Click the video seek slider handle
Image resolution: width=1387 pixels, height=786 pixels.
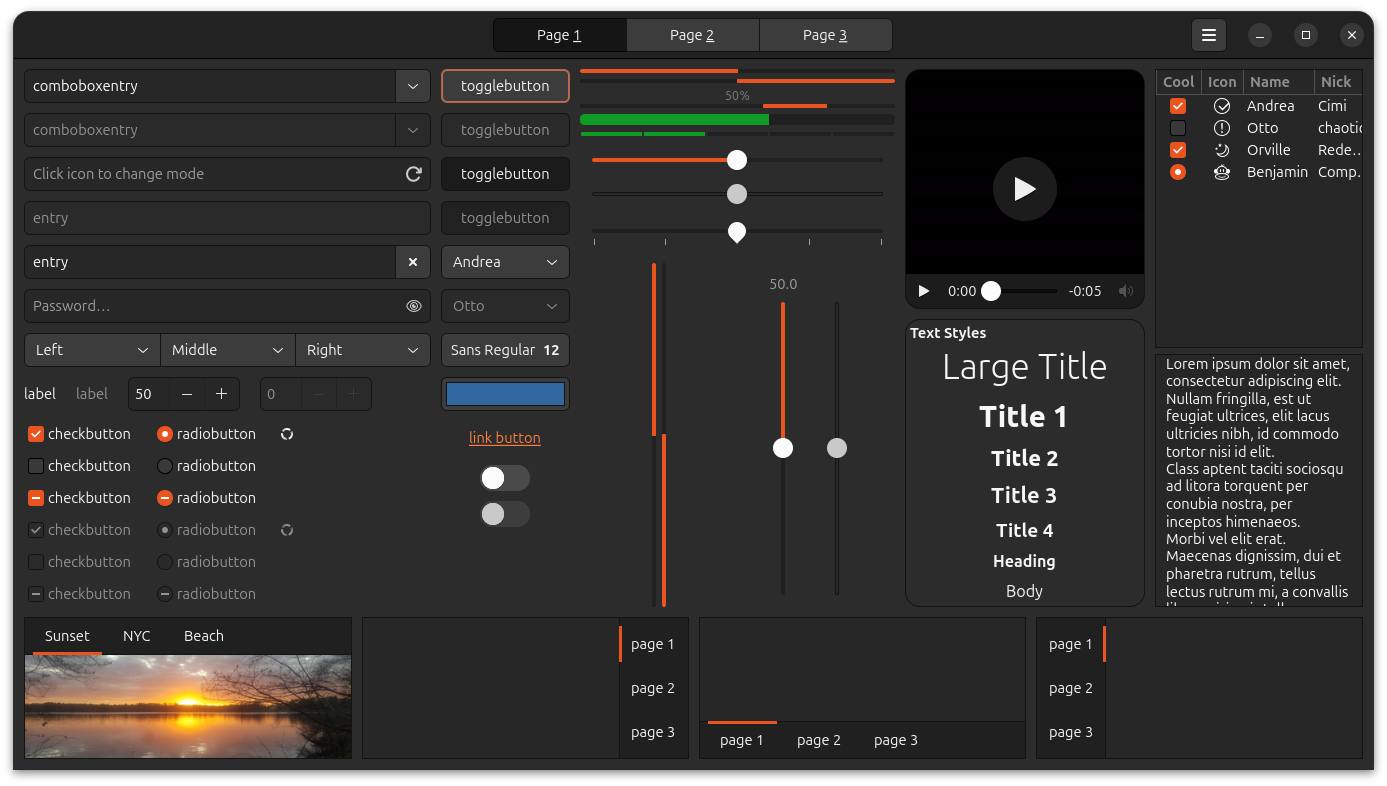[x=991, y=291]
